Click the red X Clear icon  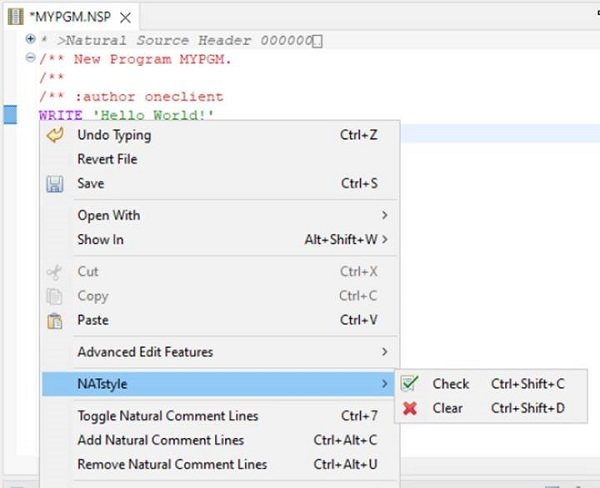tap(410, 408)
